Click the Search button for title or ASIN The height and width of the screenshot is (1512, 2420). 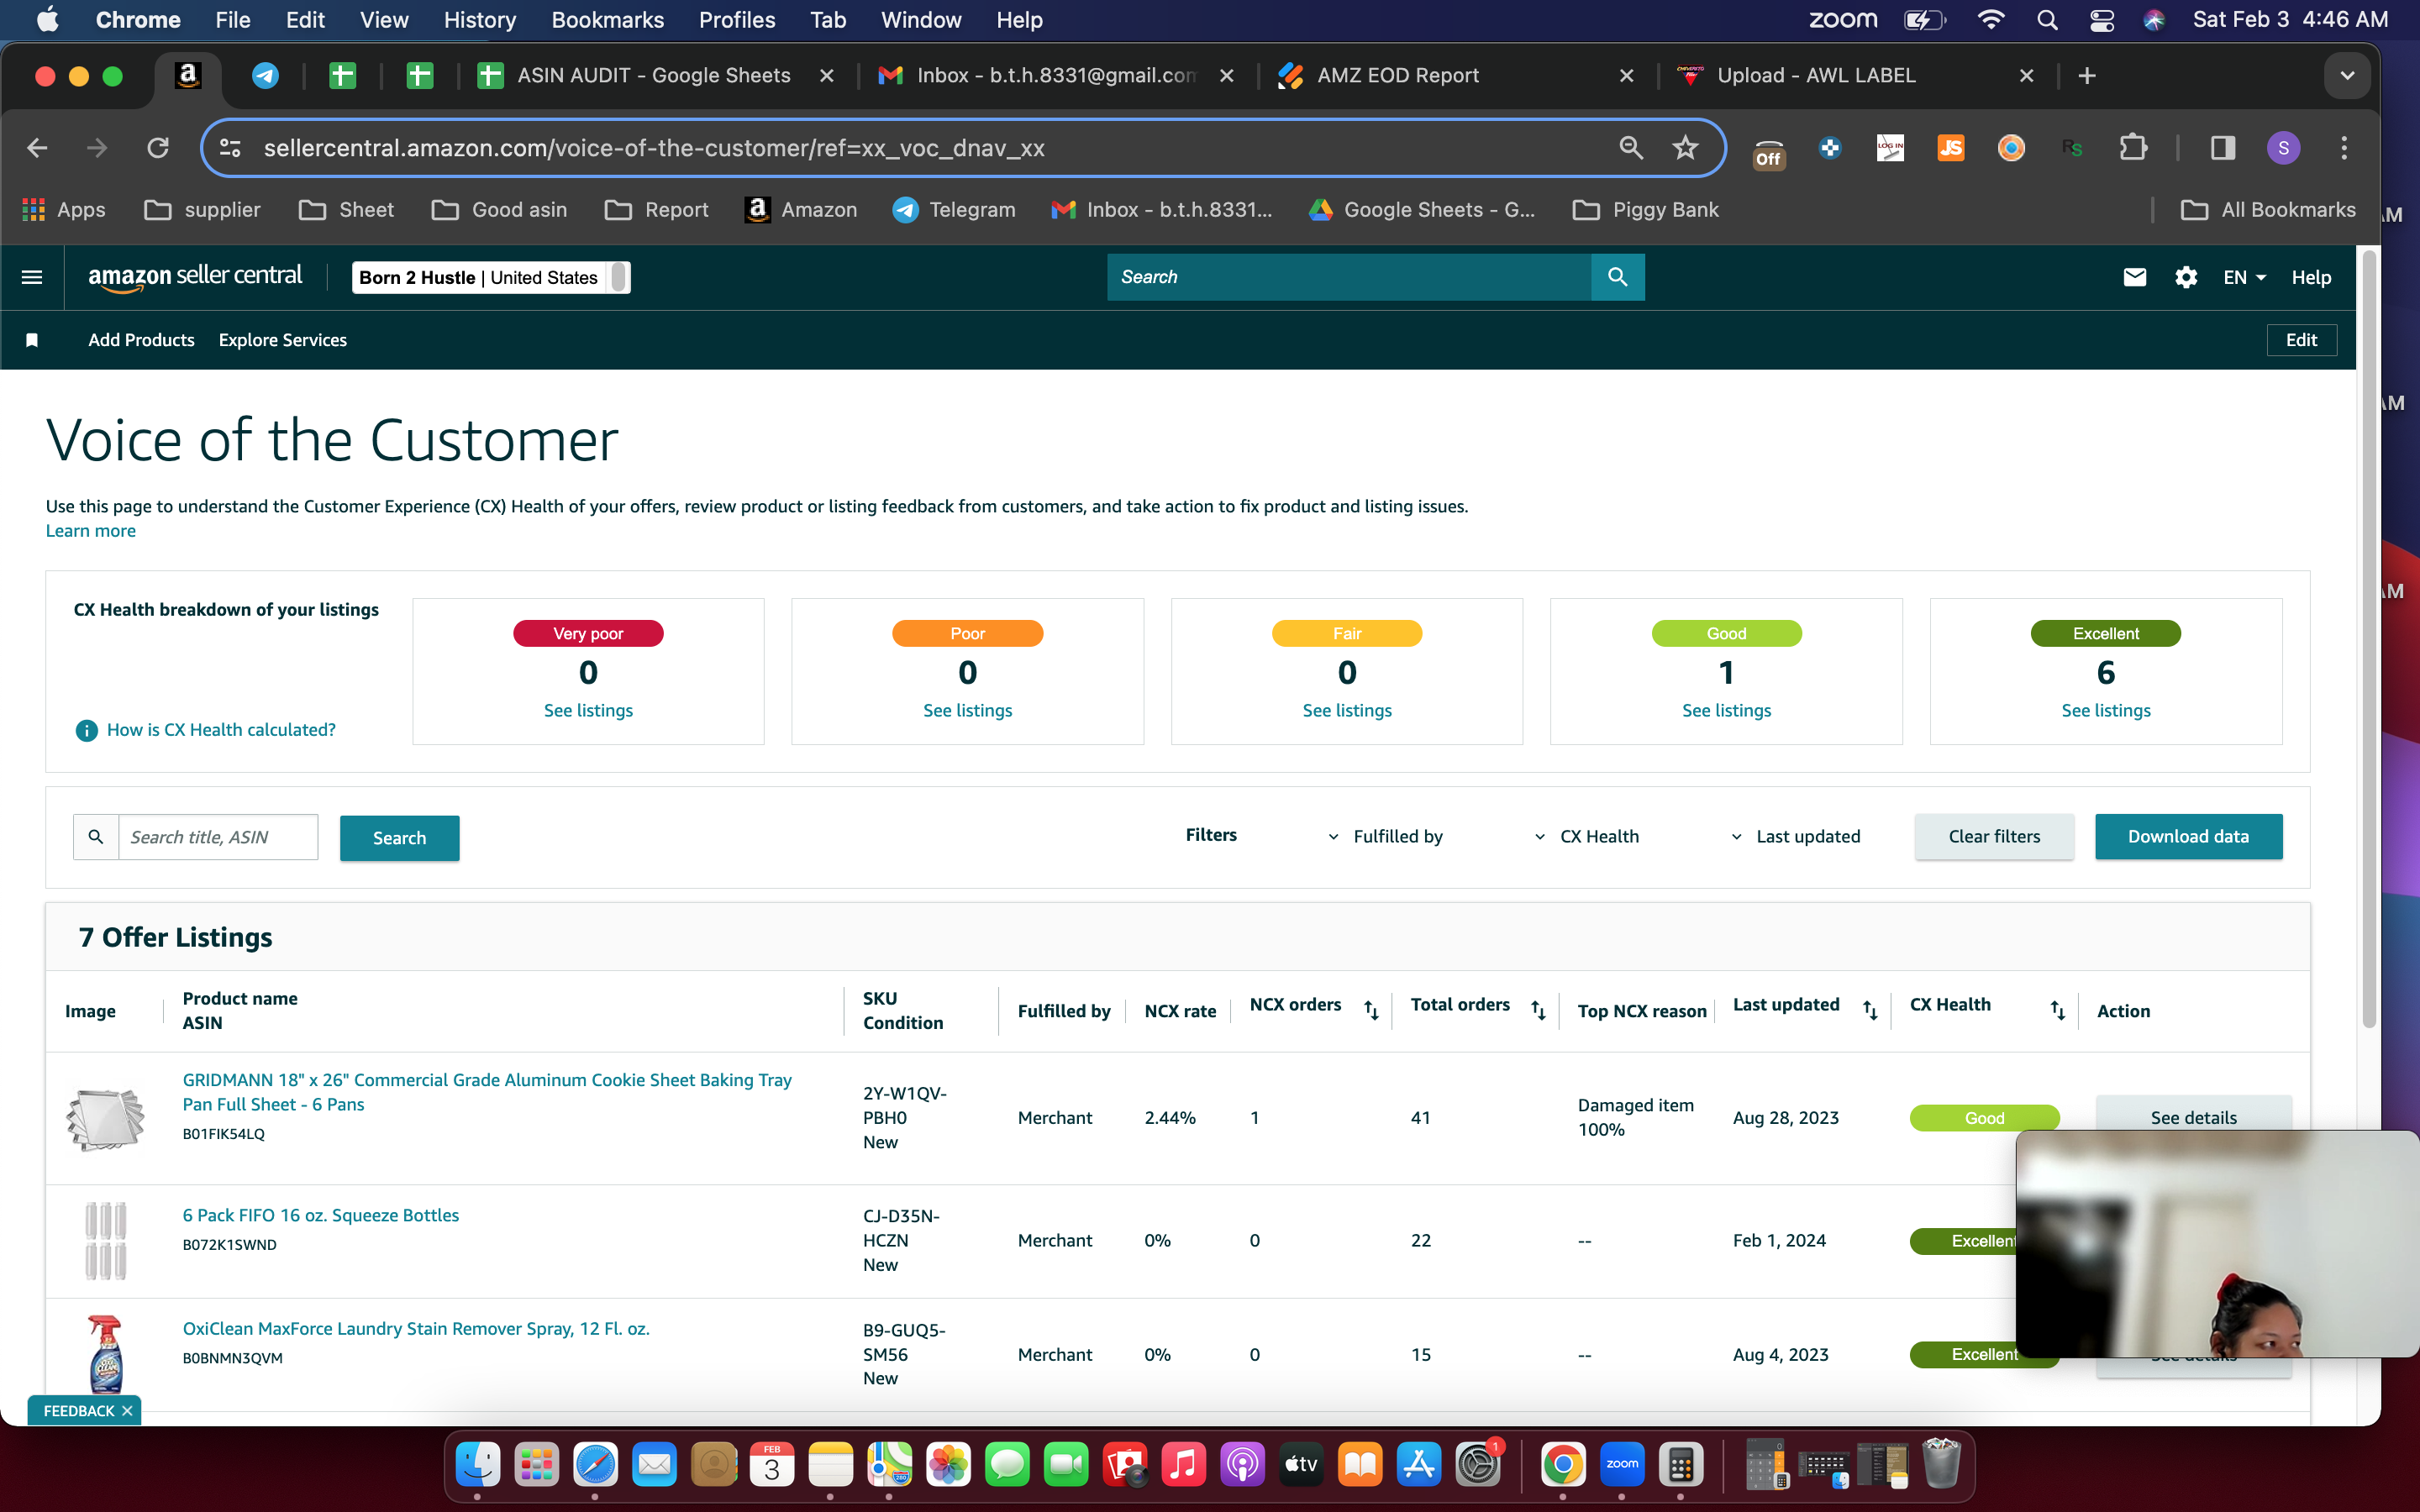click(x=399, y=838)
